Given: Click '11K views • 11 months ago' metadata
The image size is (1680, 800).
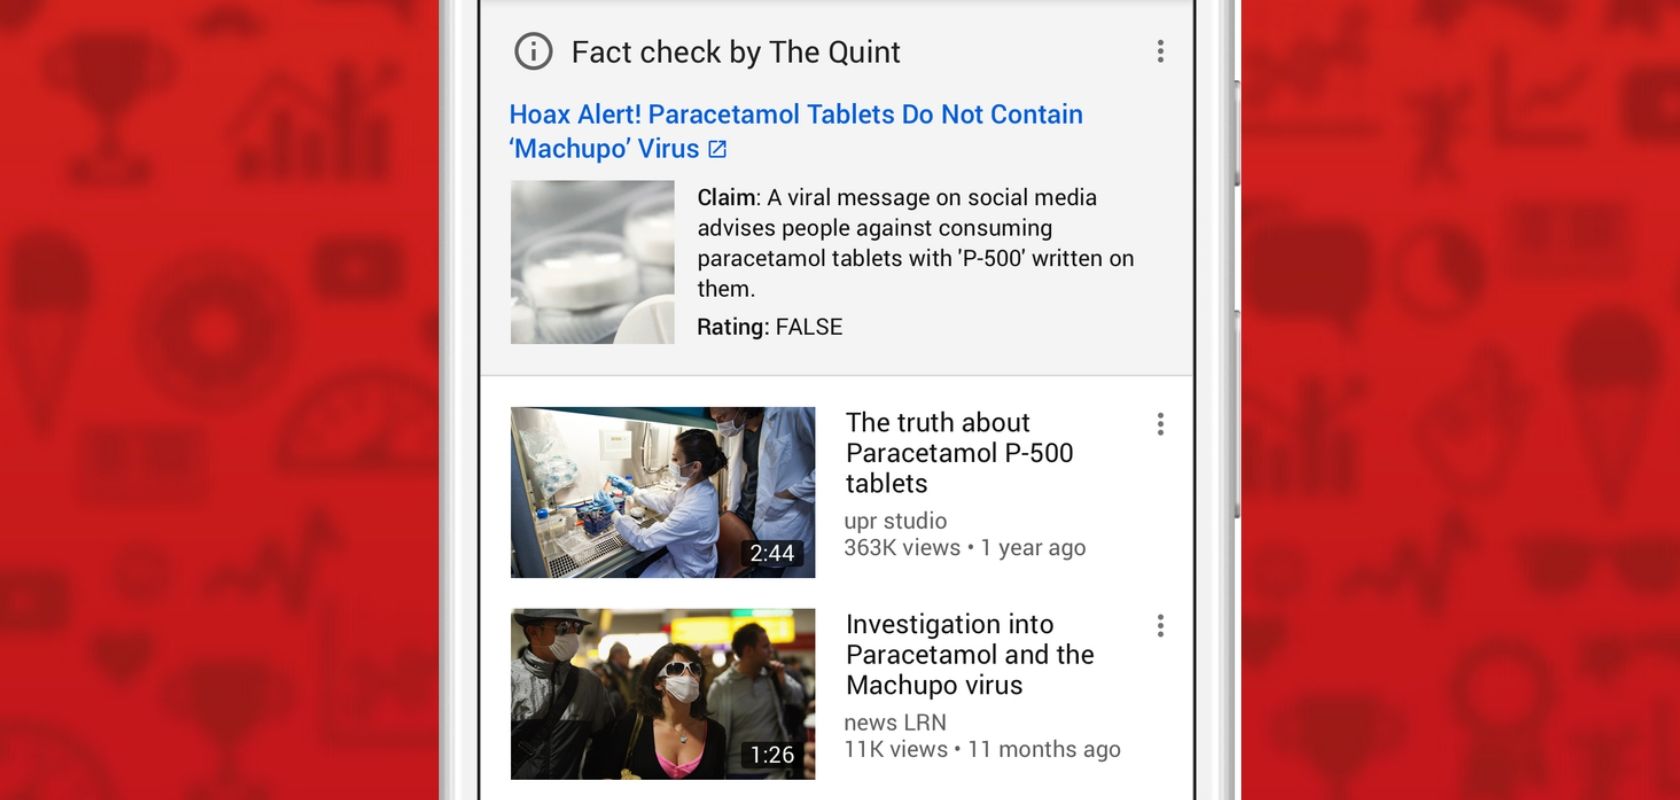Looking at the screenshot, I should click(982, 750).
